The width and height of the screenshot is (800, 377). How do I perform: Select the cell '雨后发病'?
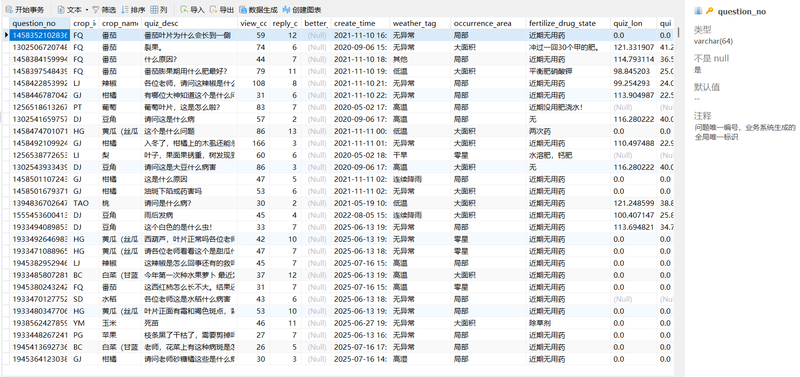click(189, 215)
